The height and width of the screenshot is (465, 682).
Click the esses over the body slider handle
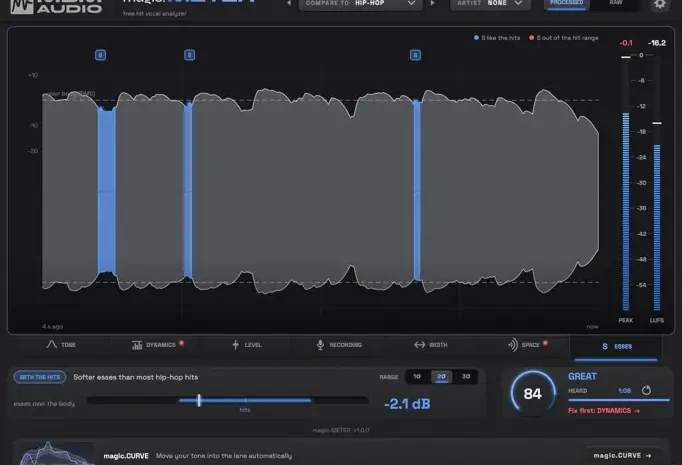click(x=199, y=400)
